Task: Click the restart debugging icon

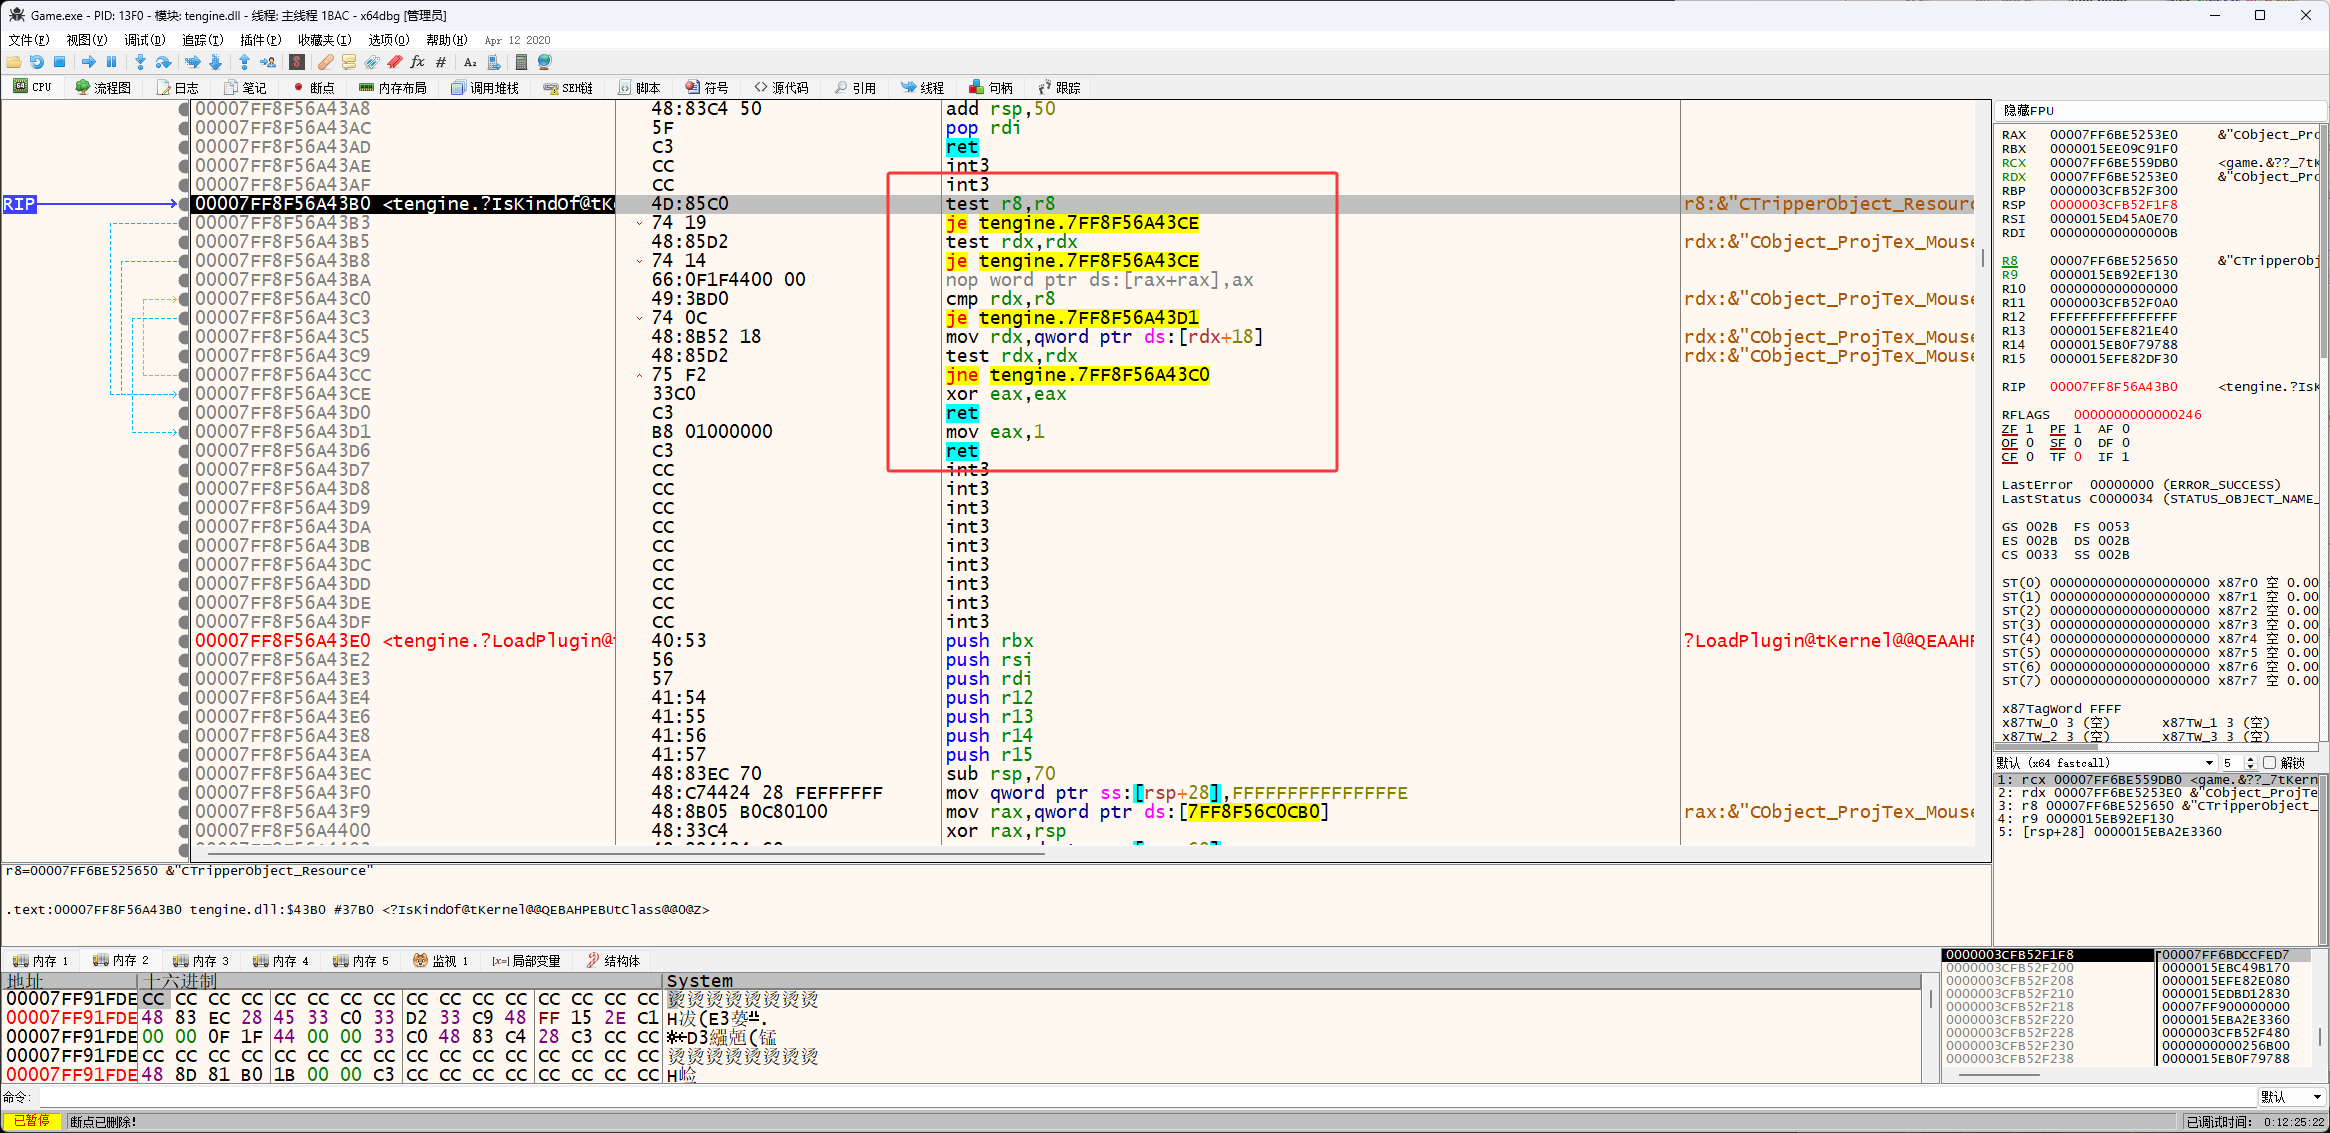Action: point(37,62)
